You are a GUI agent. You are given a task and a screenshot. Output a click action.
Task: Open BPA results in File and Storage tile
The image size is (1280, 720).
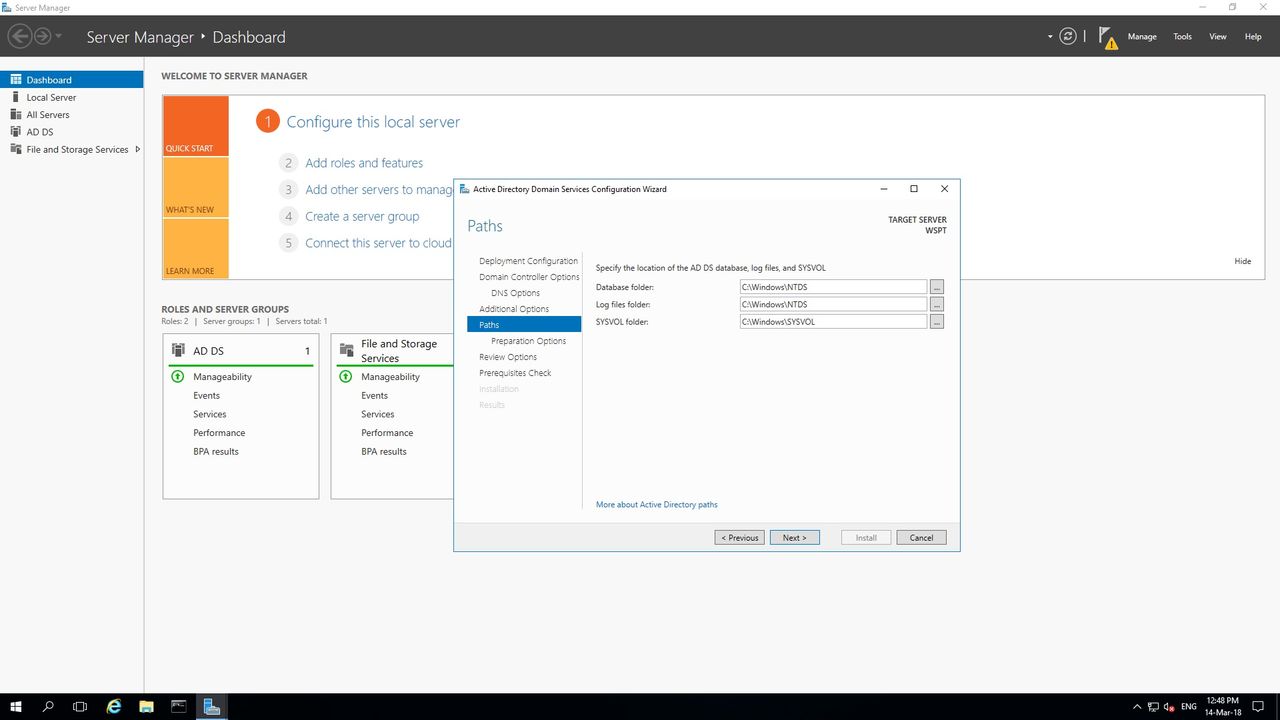[x=384, y=452]
